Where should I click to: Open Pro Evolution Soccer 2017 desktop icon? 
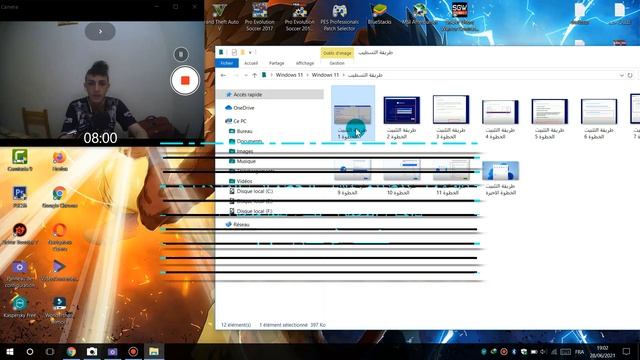pos(260,16)
